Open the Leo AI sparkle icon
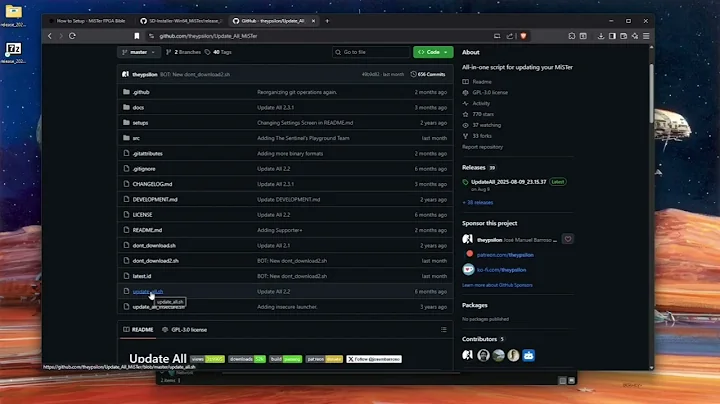This screenshot has height=404, width=720. (635, 36)
